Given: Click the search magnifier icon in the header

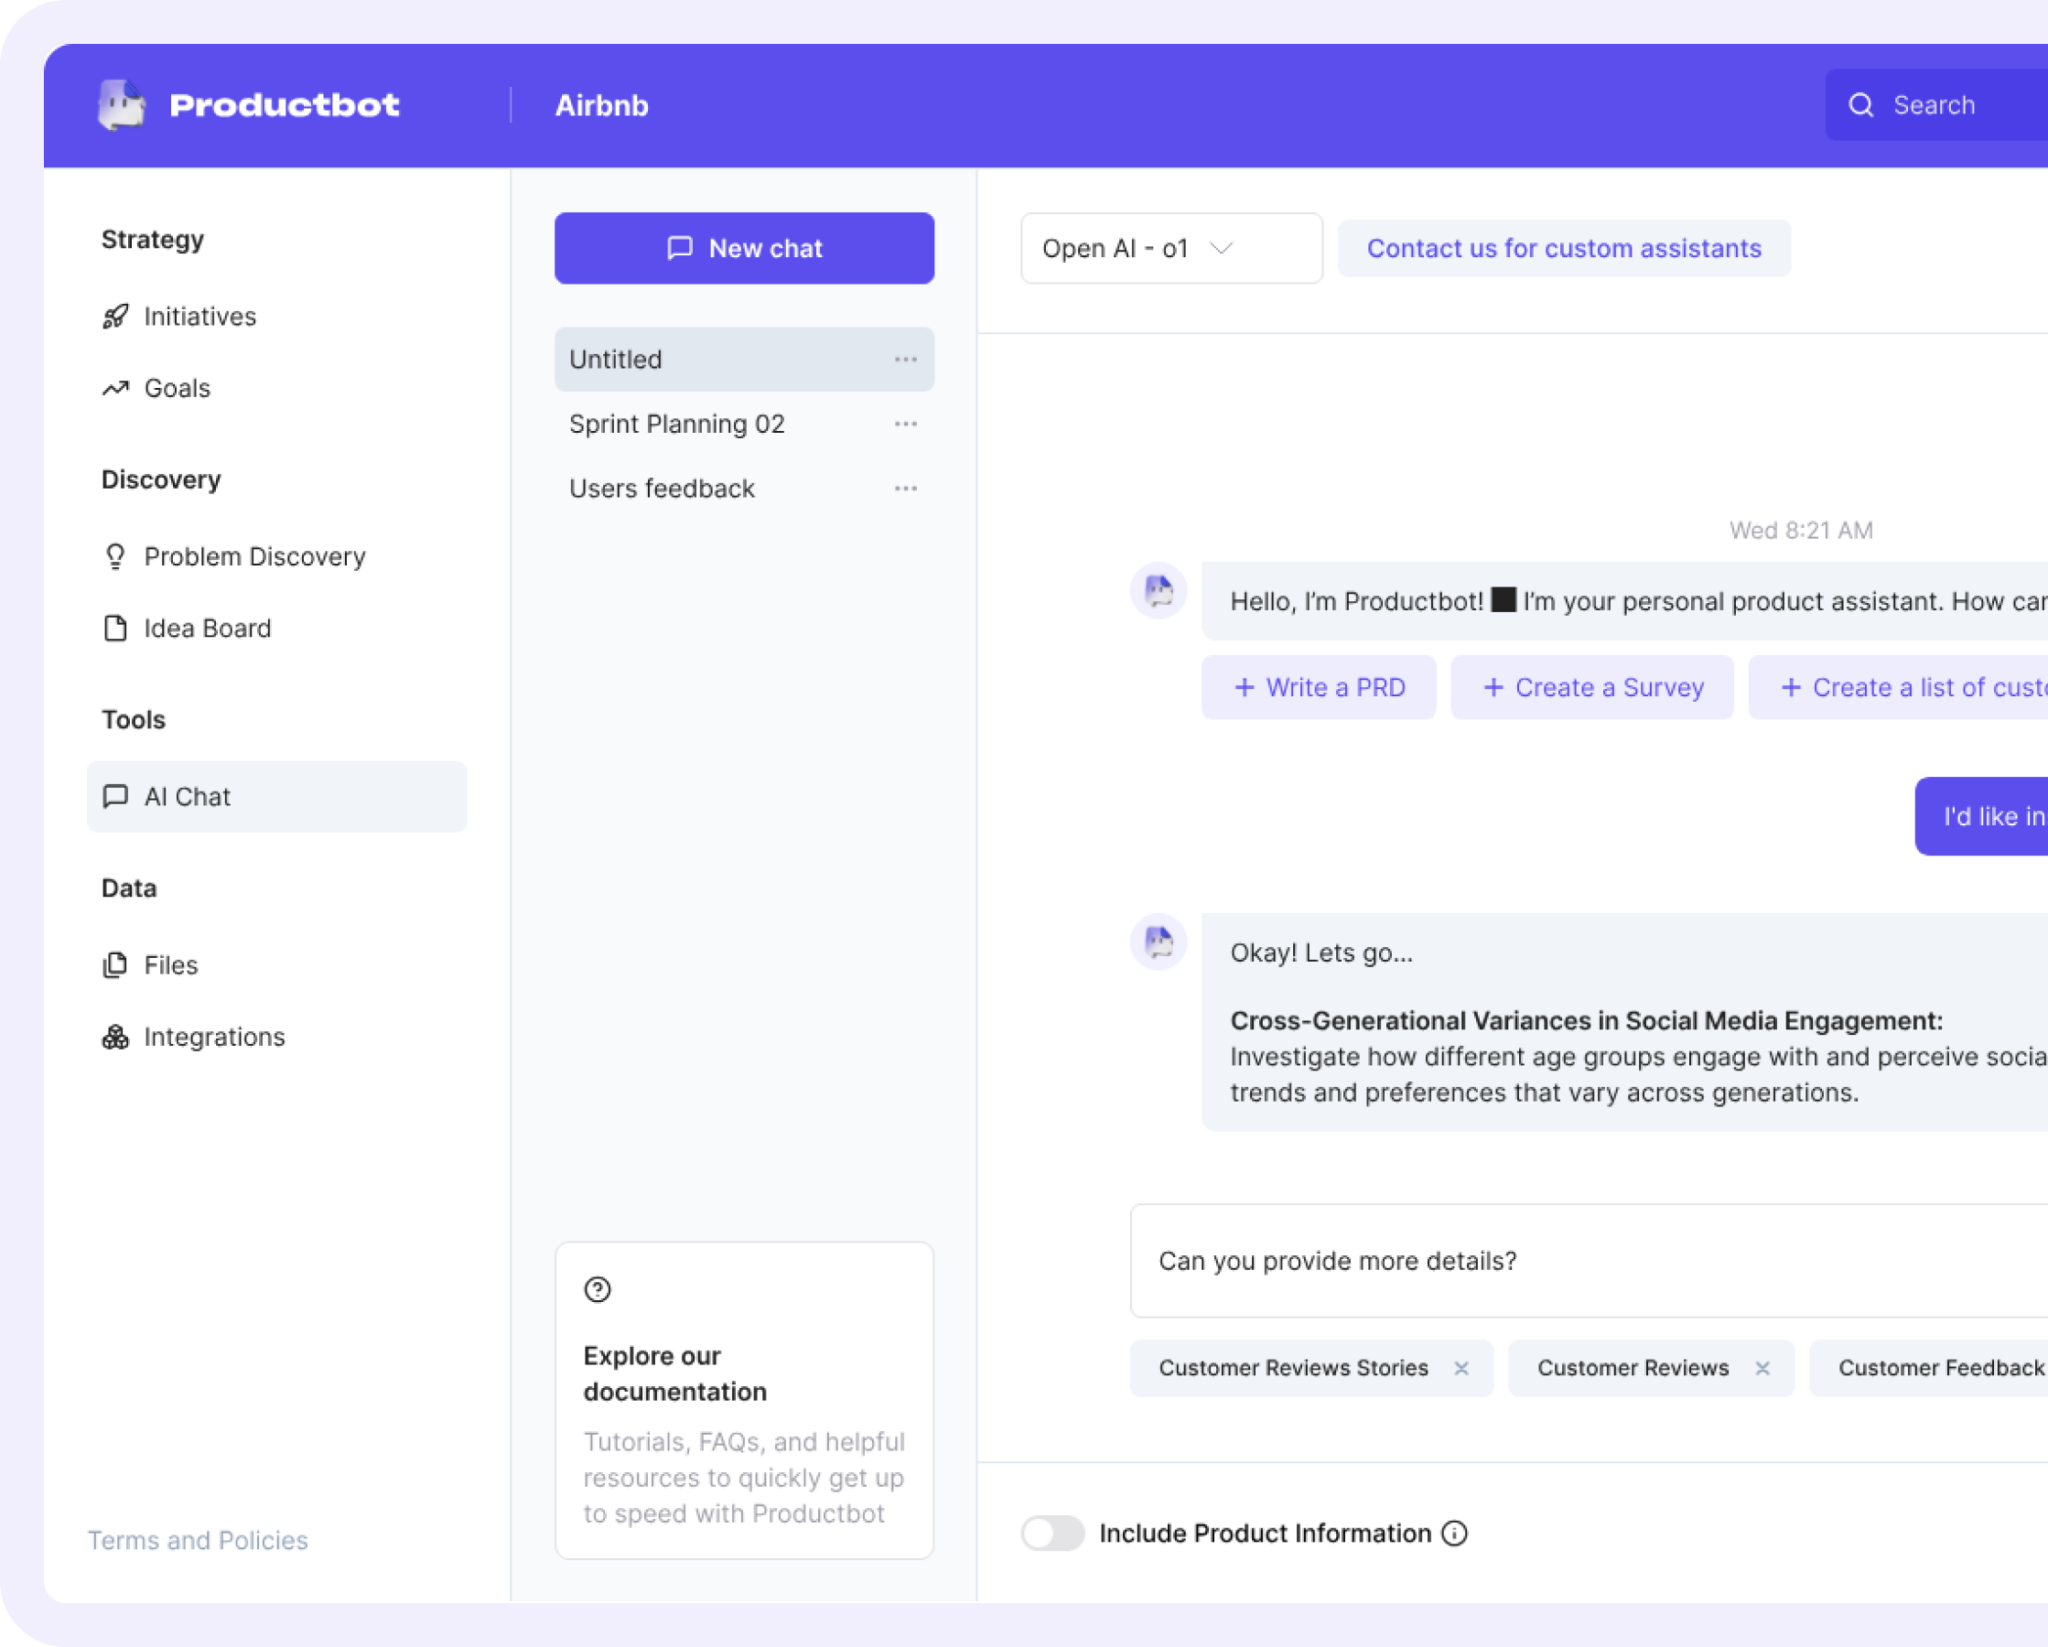Looking at the screenshot, I should 1862,104.
